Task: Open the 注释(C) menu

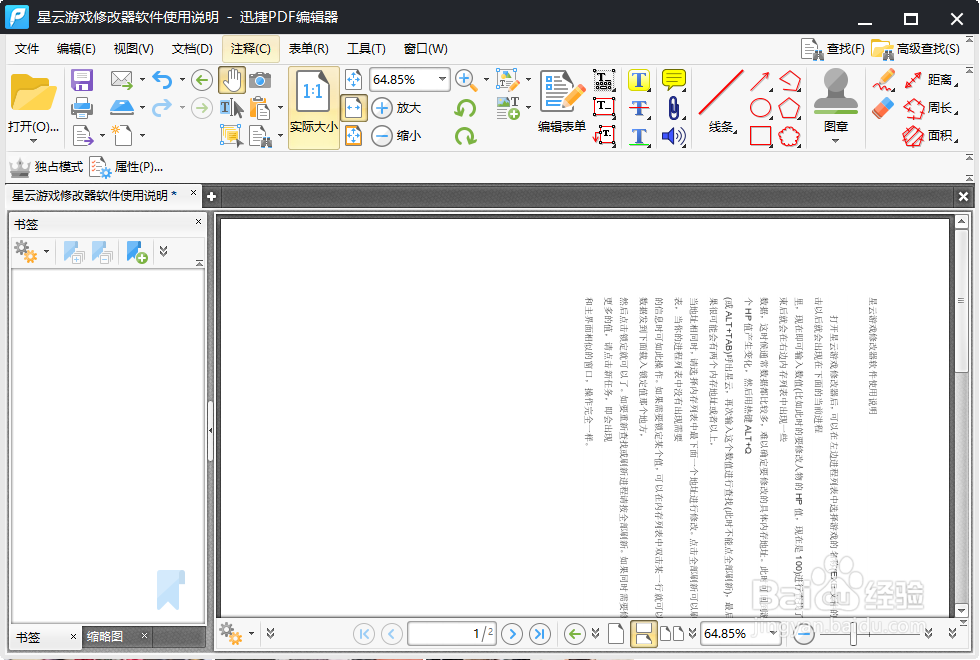Action: tap(251, 49)
